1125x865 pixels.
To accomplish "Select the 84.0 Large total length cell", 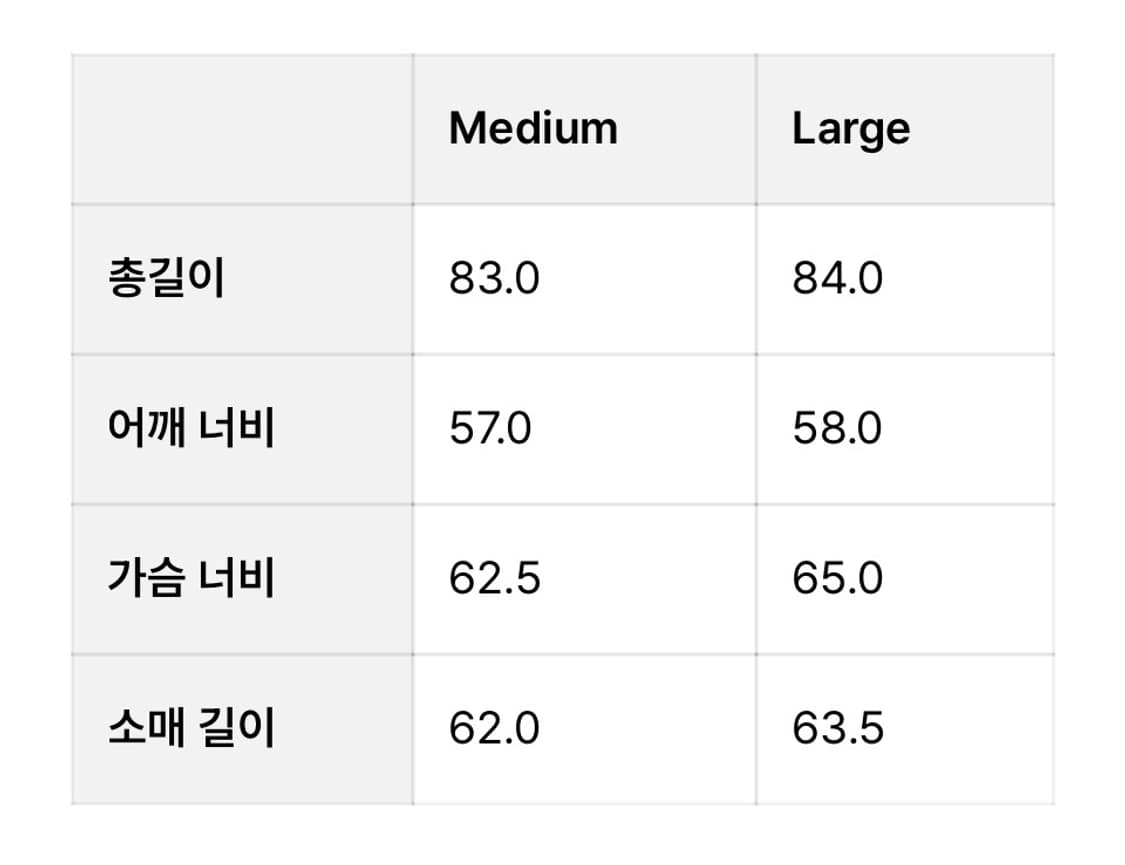I will pyautogui.click(x=905, y=280).
